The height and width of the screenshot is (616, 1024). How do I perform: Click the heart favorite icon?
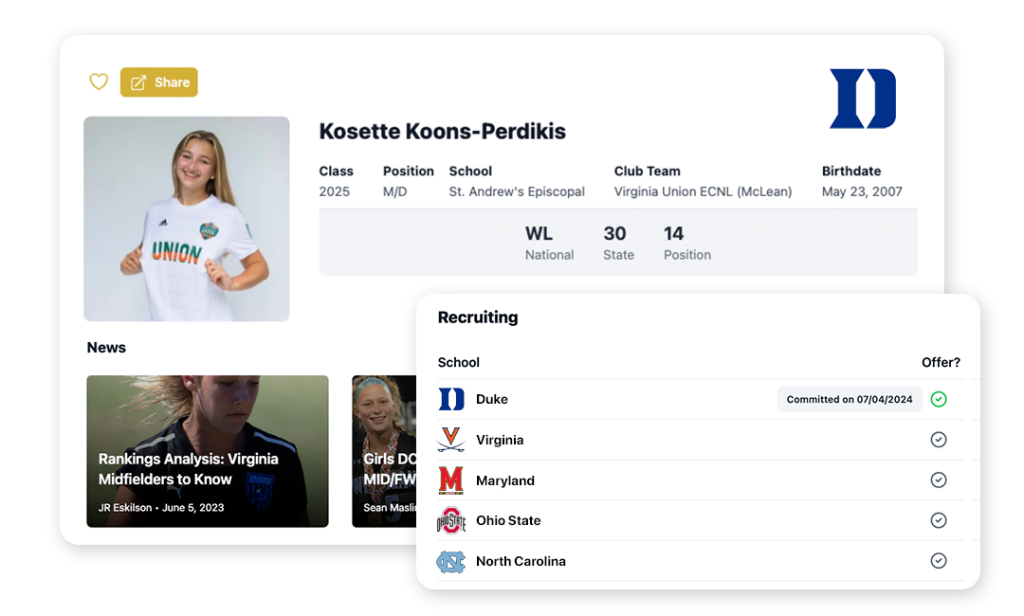click(99, 82)
